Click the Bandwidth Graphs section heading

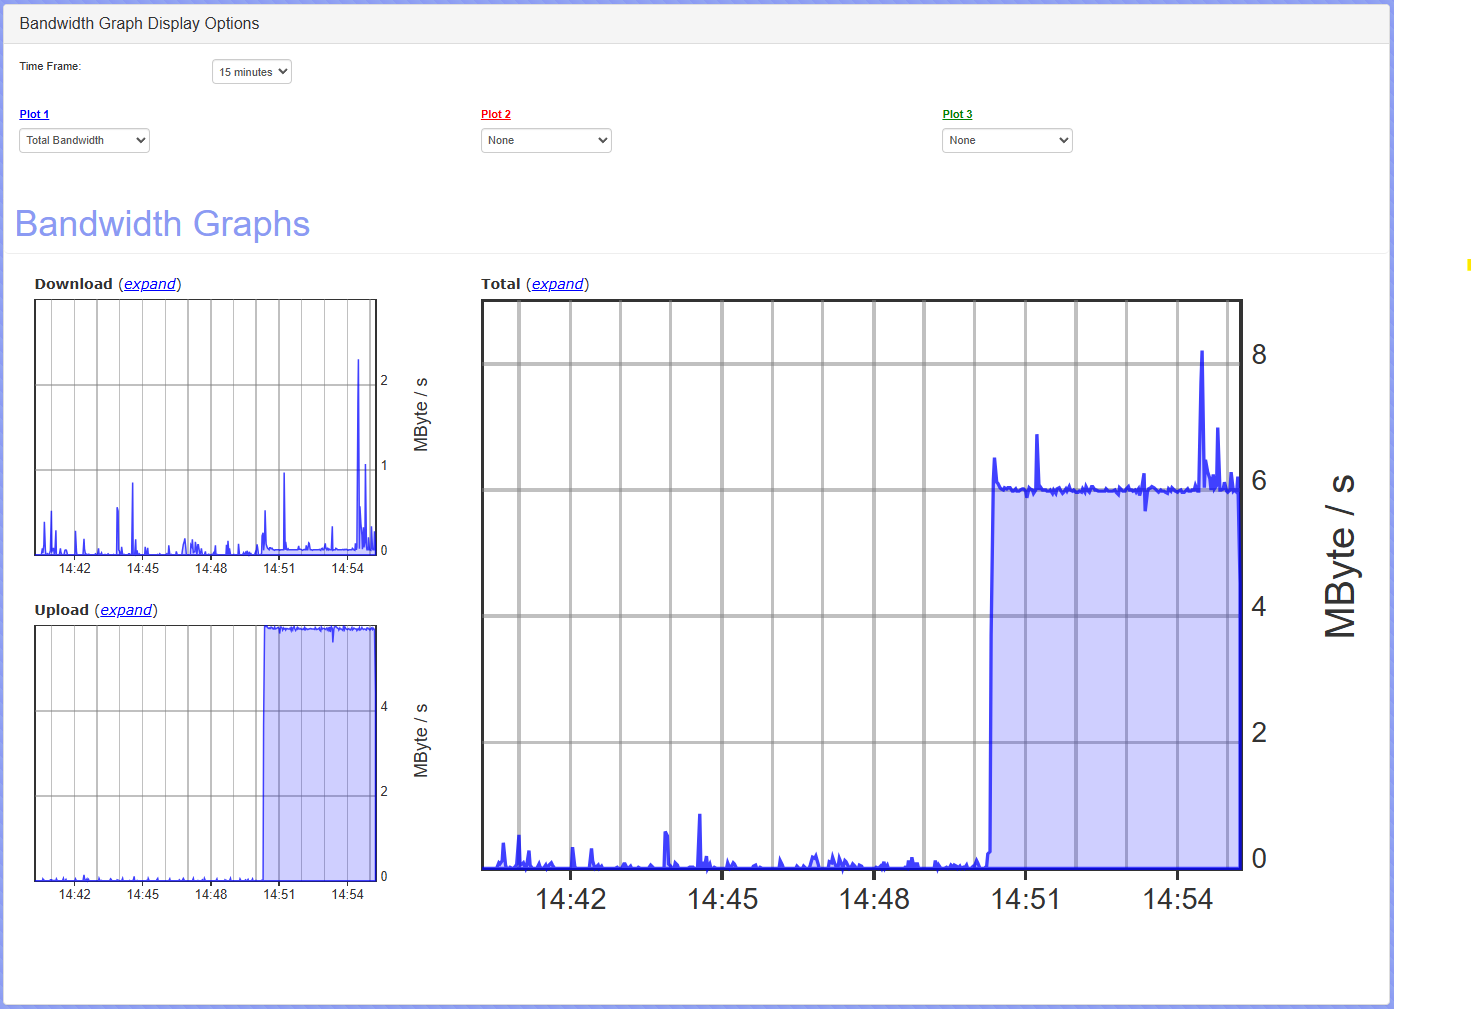[162, 224]
